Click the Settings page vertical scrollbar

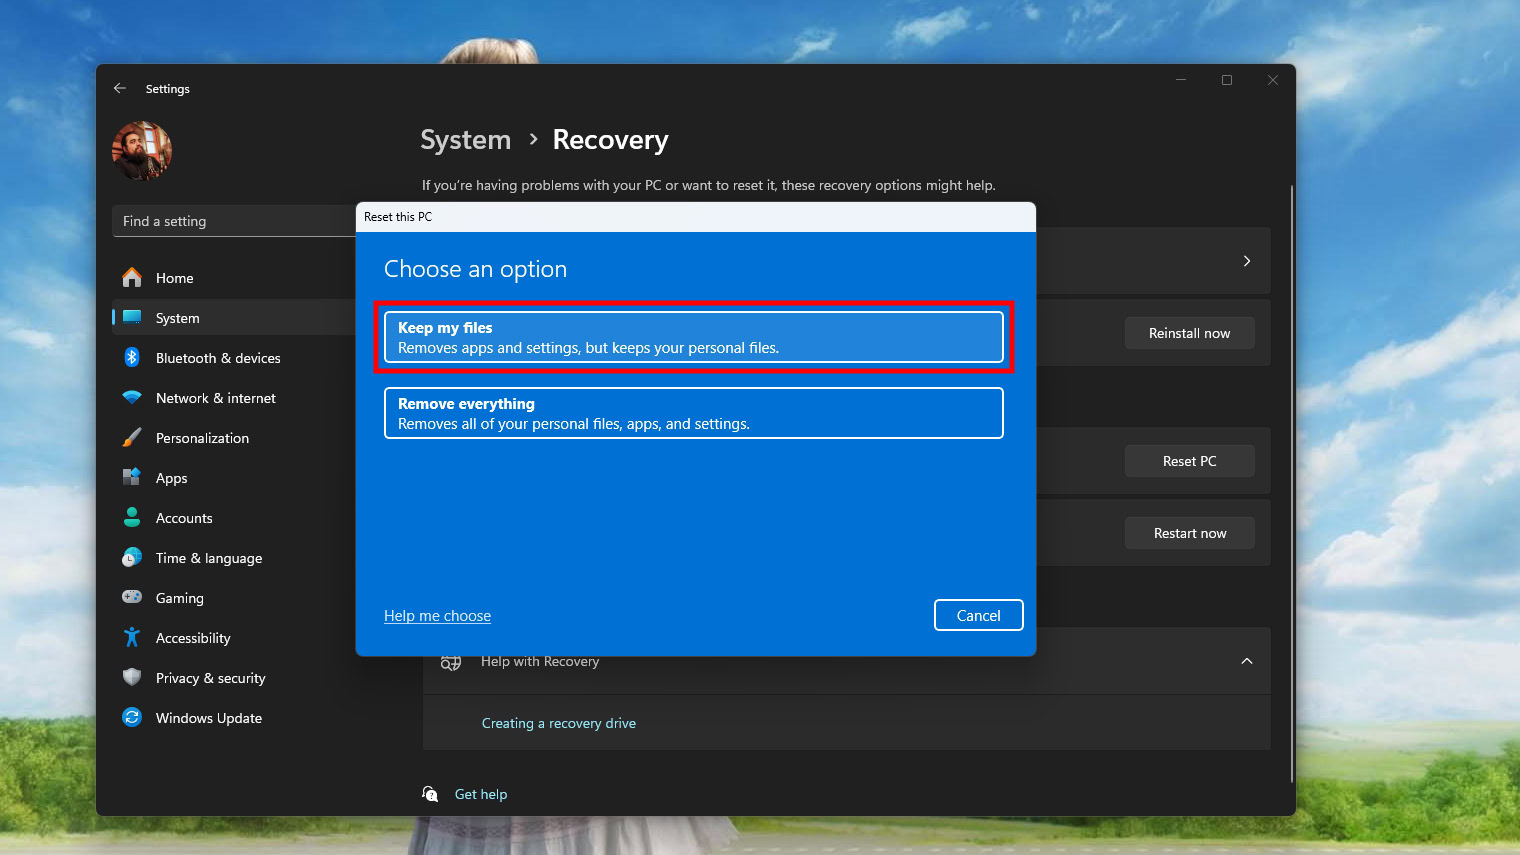(1292, 483)
